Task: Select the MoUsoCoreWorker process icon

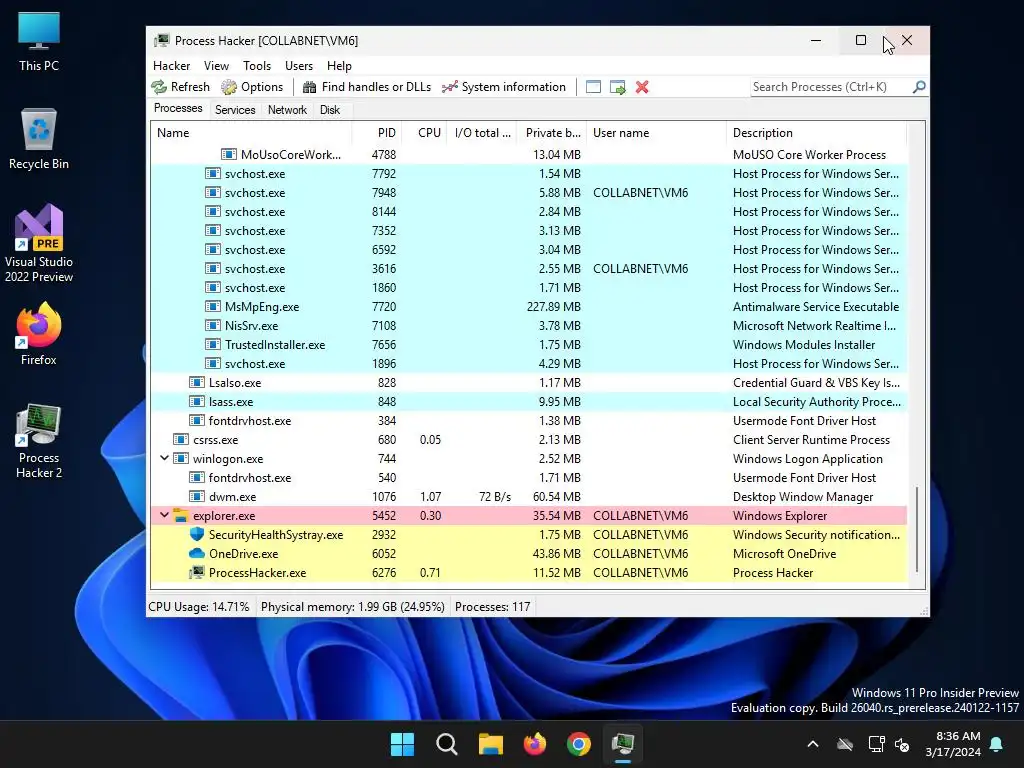Action: point(229,155)
